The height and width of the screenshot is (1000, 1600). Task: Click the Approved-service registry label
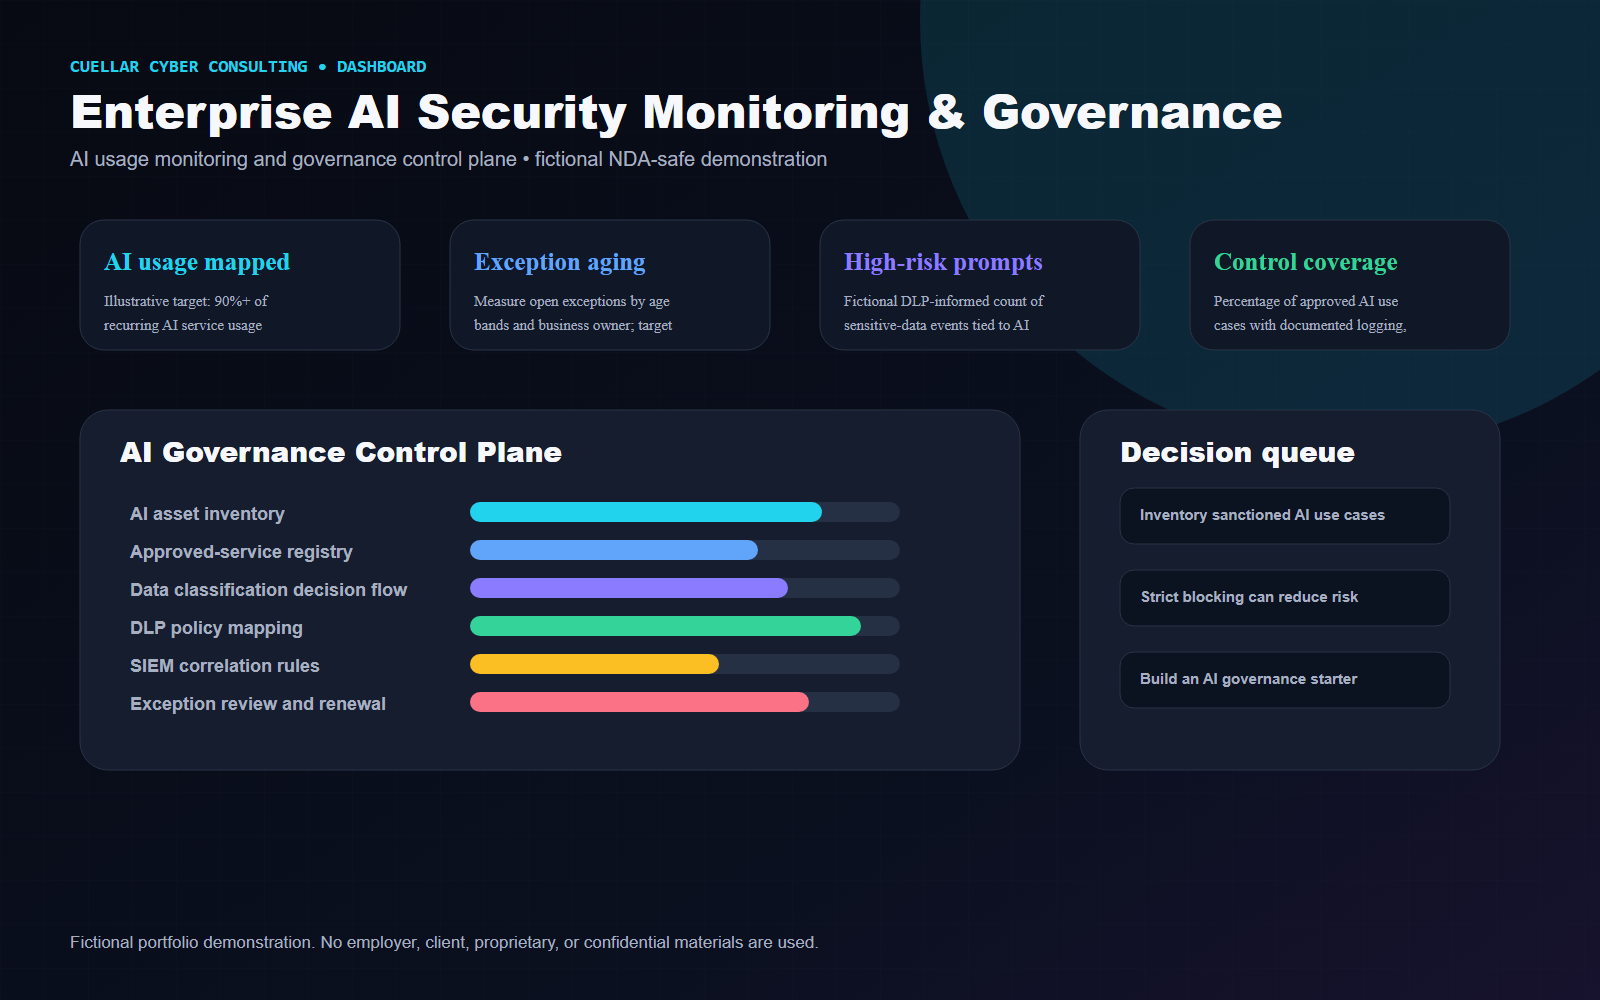click(241, 552)
